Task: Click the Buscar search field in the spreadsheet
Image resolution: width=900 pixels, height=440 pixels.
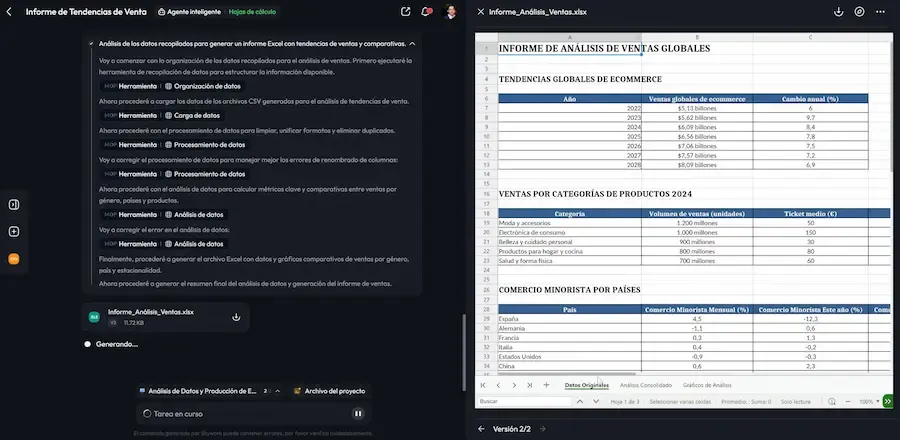Action: coord(524,402)
